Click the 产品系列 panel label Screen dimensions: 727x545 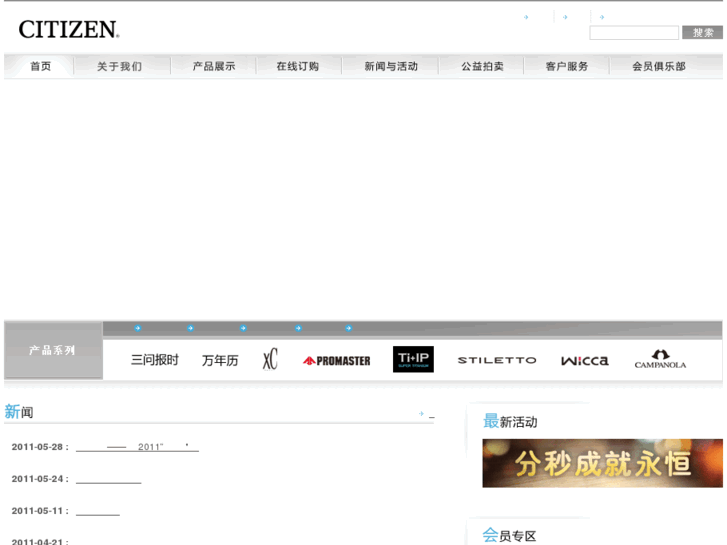52,351
